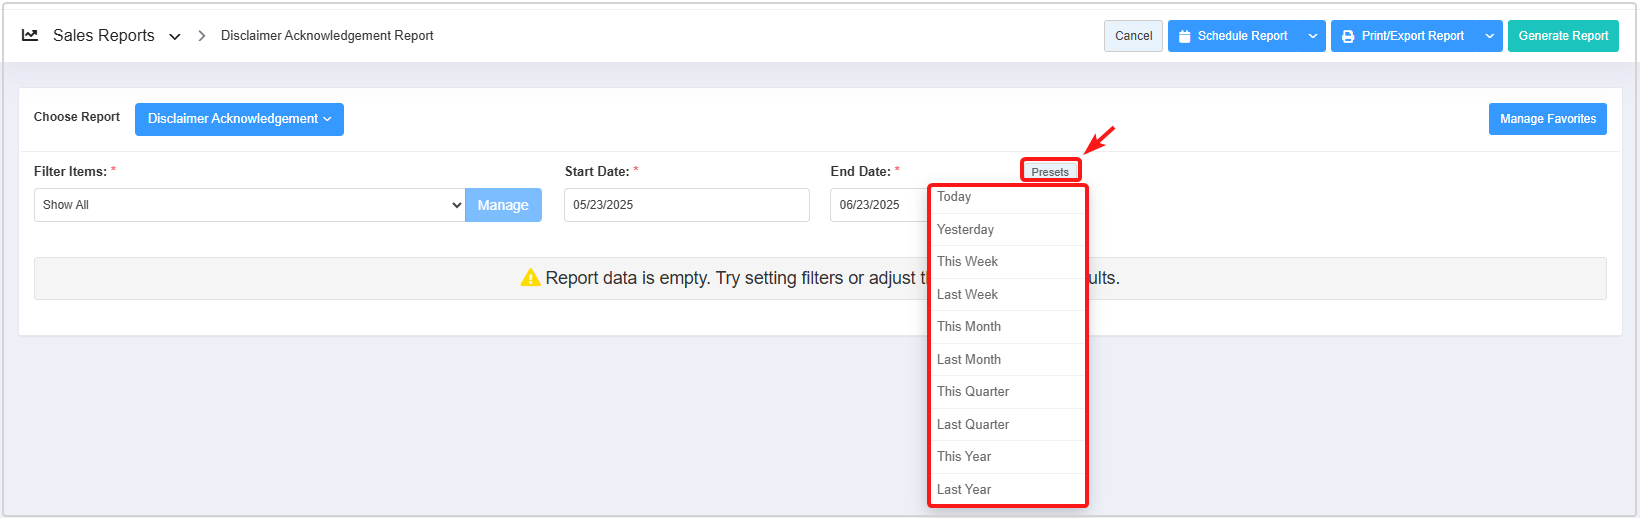This screenshot has height=518, width=1640.
Task: Toggle the Presets date button
Action: click(x=1050, y=171)
